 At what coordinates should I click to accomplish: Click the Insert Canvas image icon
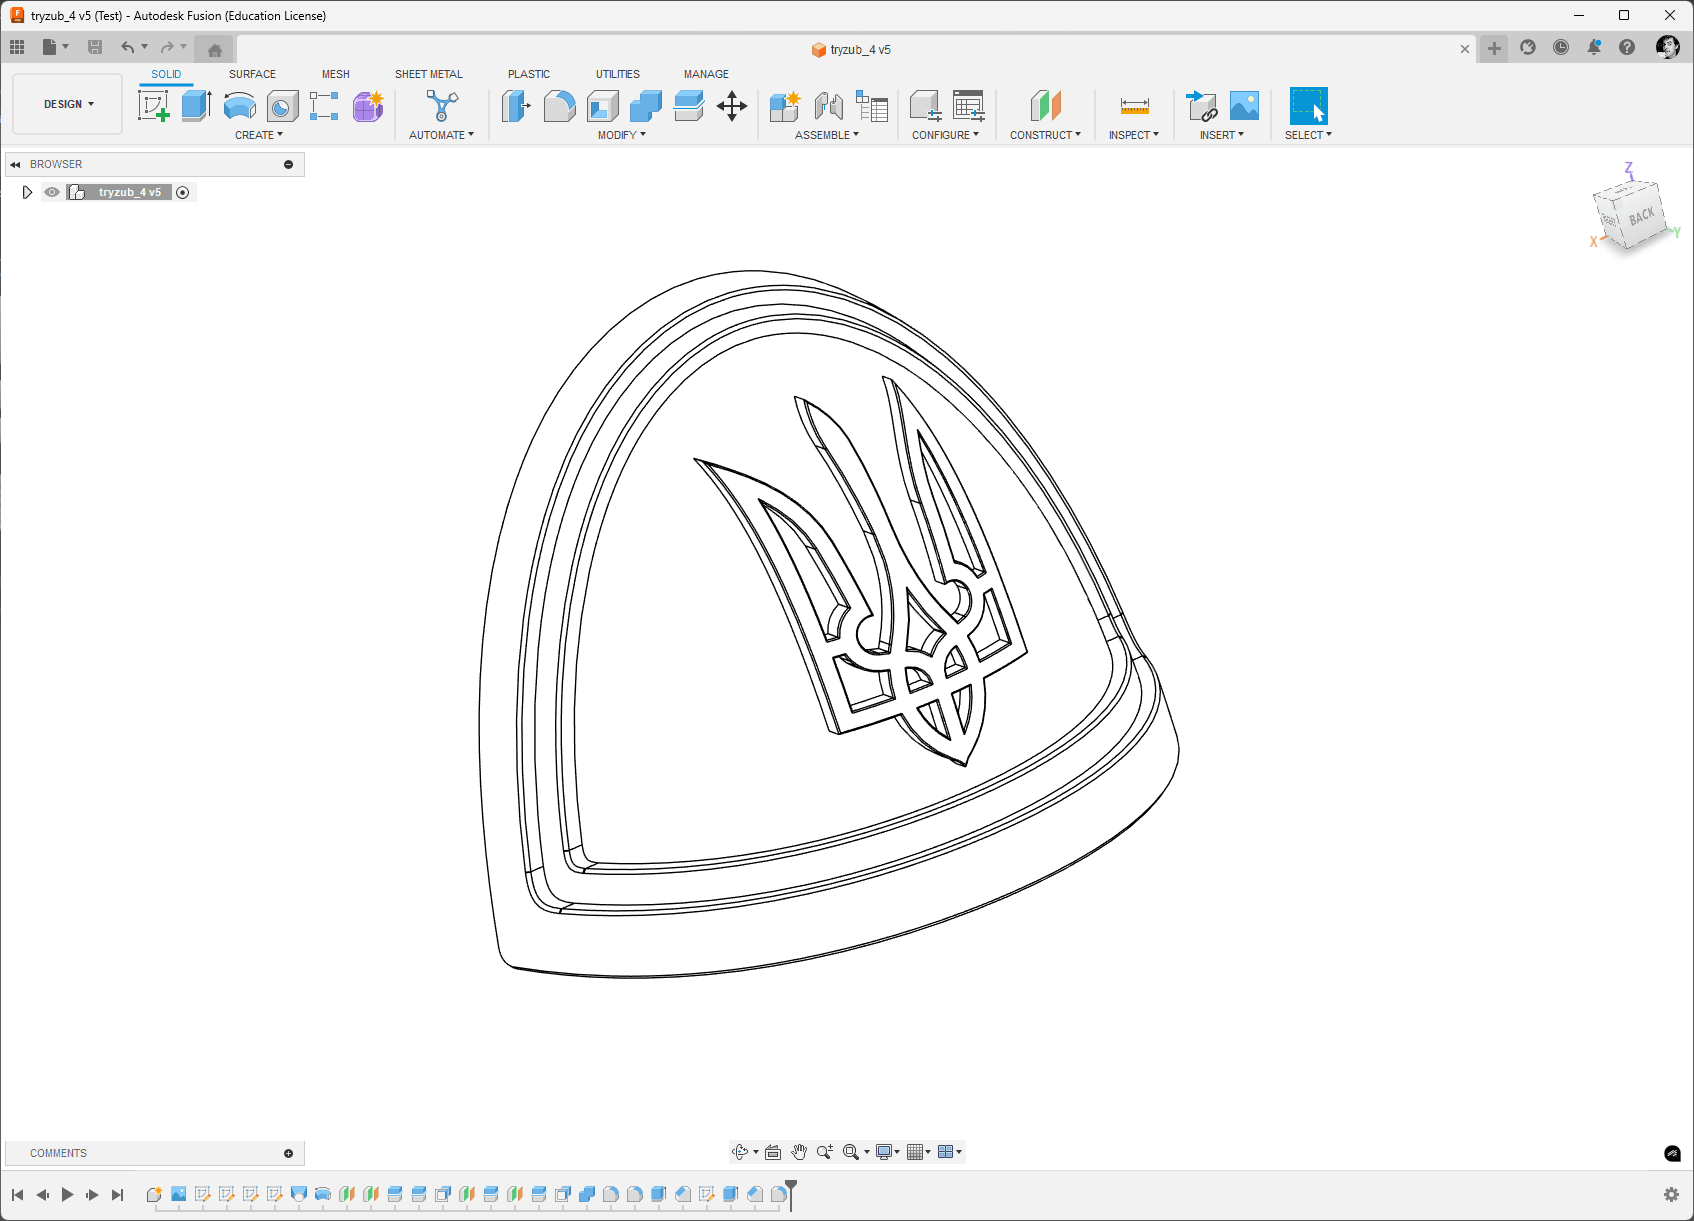[1244, 106]
